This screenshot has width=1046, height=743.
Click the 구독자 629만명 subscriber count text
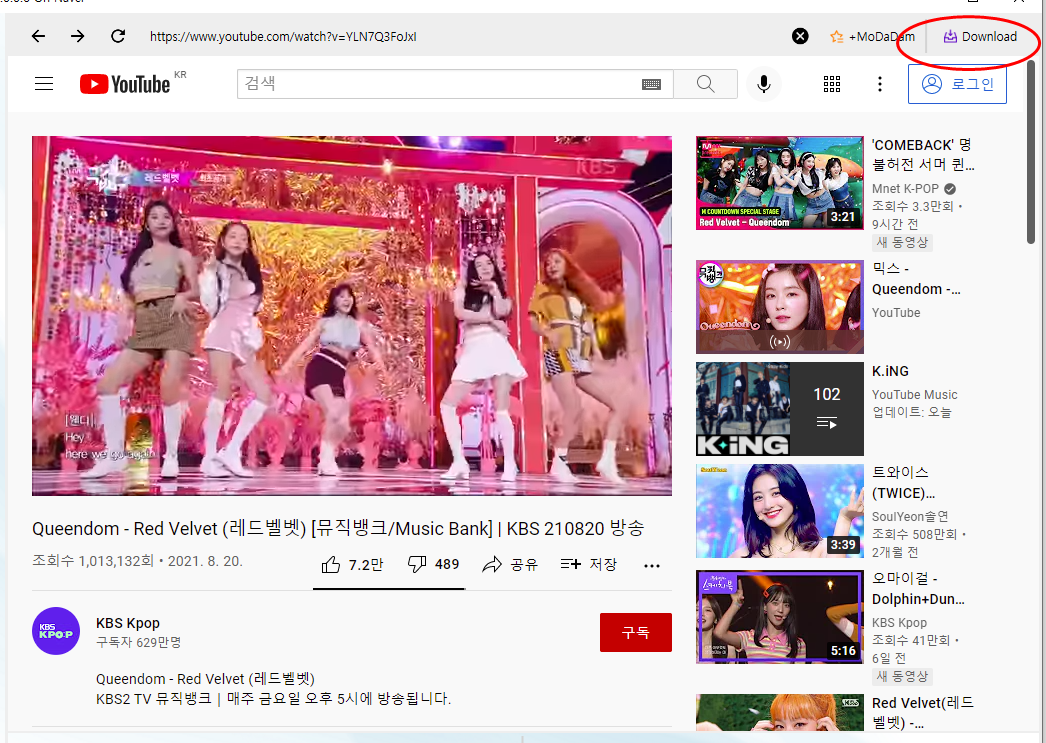pyautogui.click(x=139, y=642)
